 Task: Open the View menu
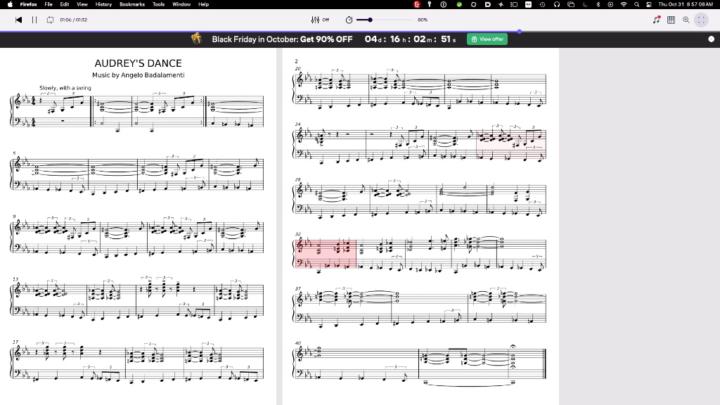(x=82, y=4)
